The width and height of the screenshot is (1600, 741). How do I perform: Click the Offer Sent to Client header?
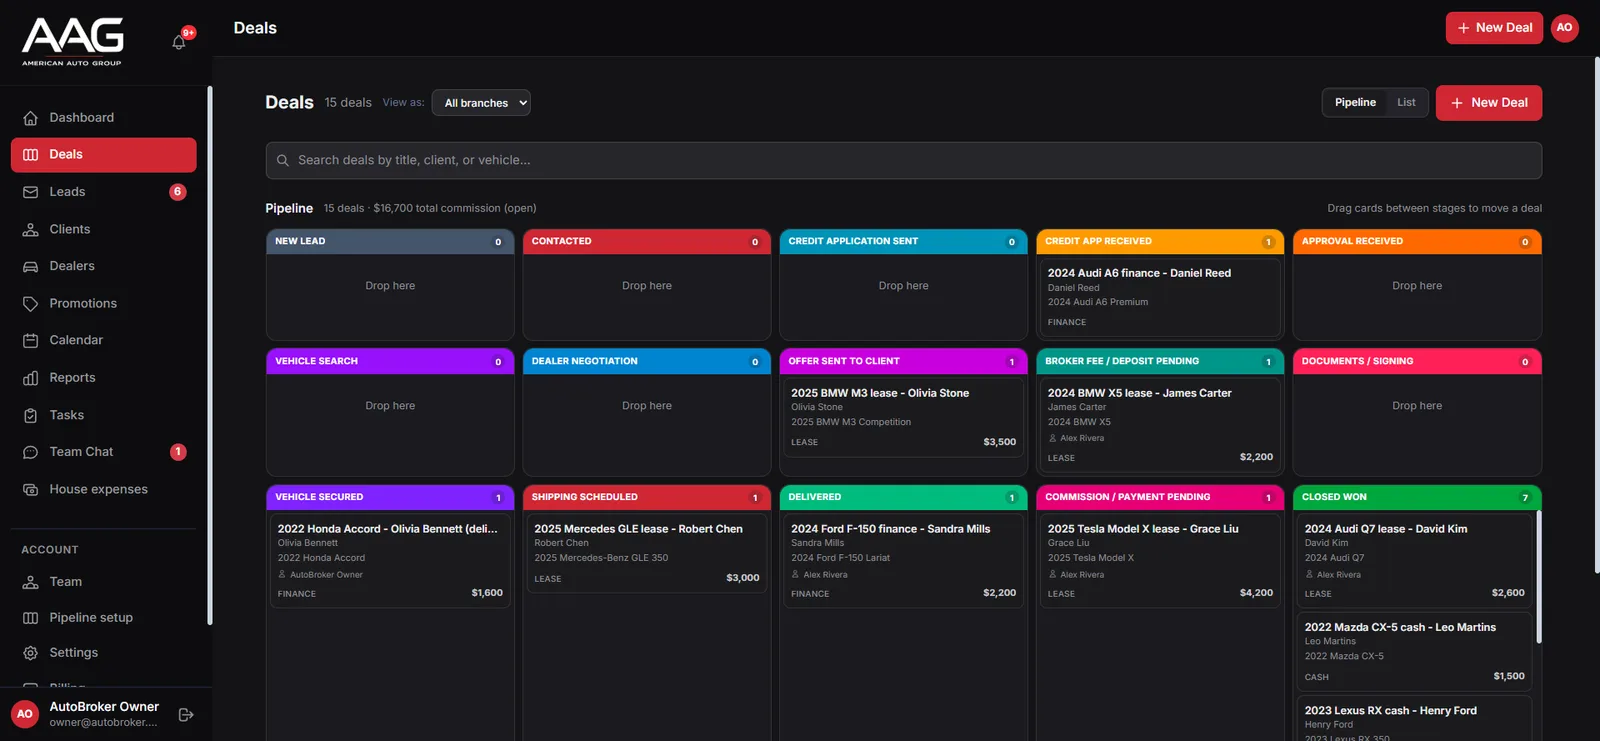point(903,362)
